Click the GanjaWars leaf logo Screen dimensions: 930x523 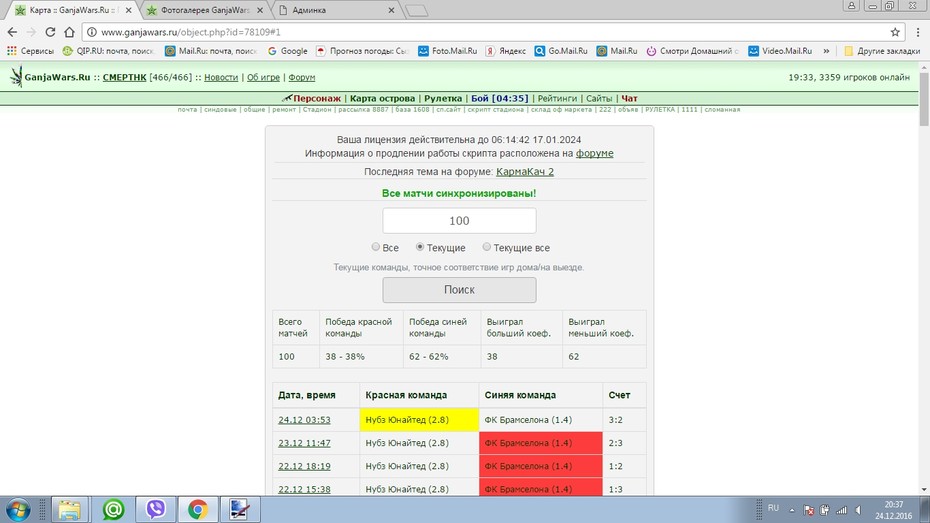coord(16,76)
